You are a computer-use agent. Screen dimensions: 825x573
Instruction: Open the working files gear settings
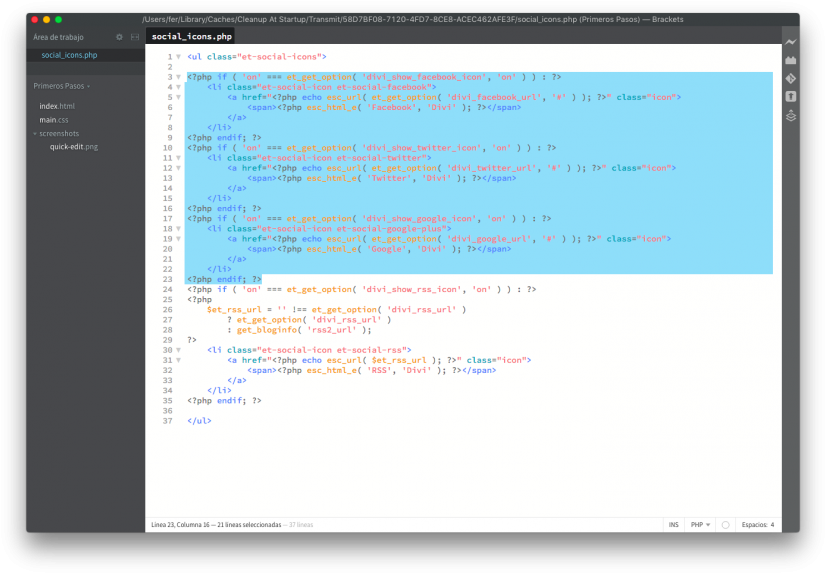pos(119,37)
